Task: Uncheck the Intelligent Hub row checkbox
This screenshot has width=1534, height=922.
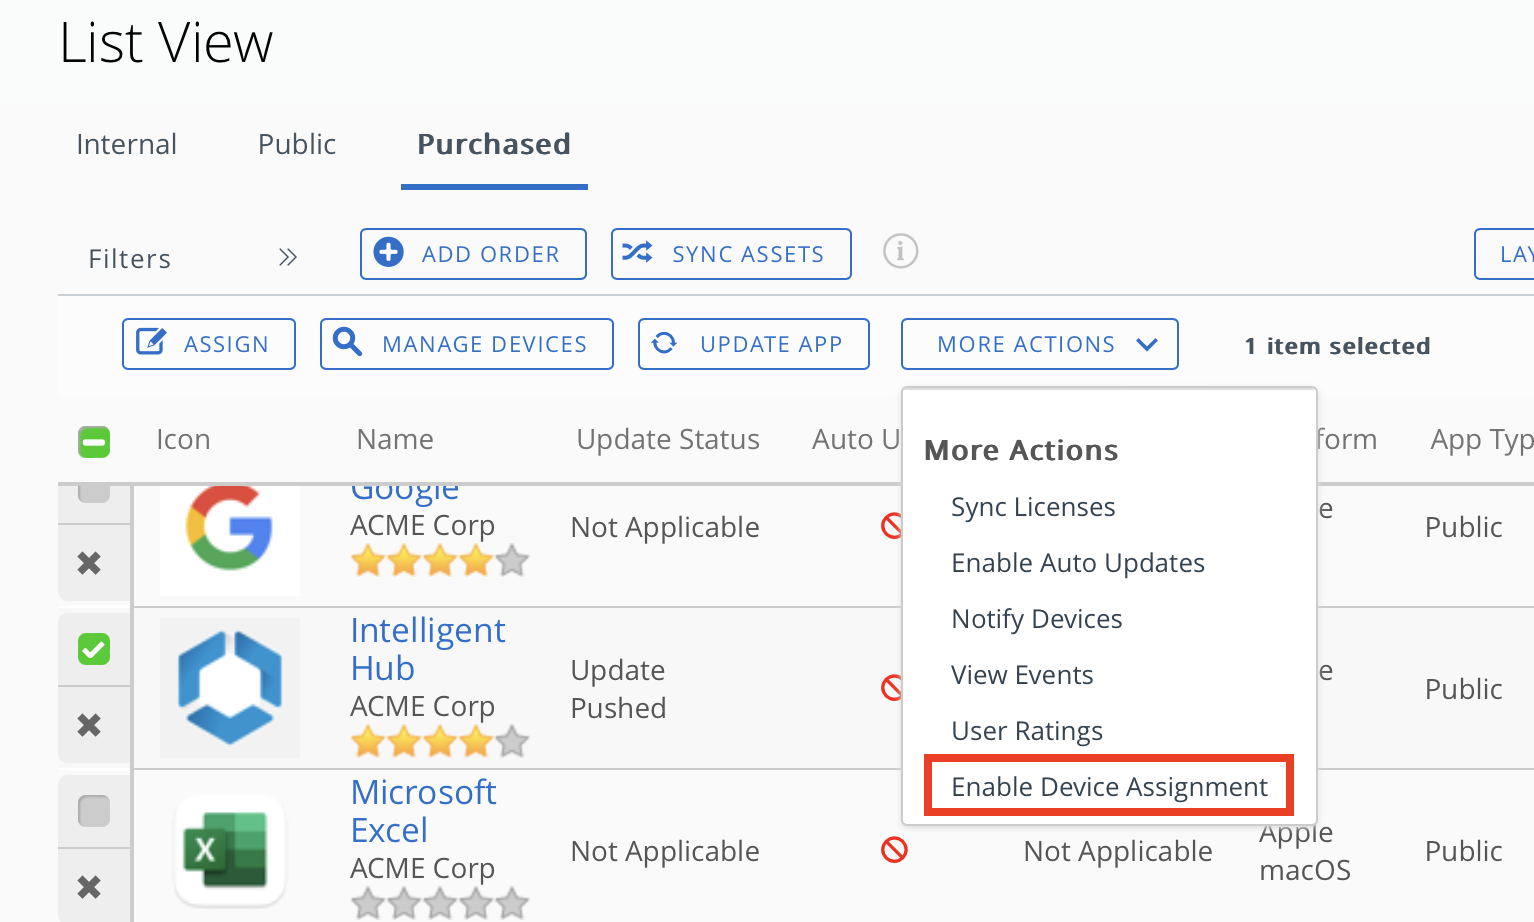Action: click(x=94, y=649)
